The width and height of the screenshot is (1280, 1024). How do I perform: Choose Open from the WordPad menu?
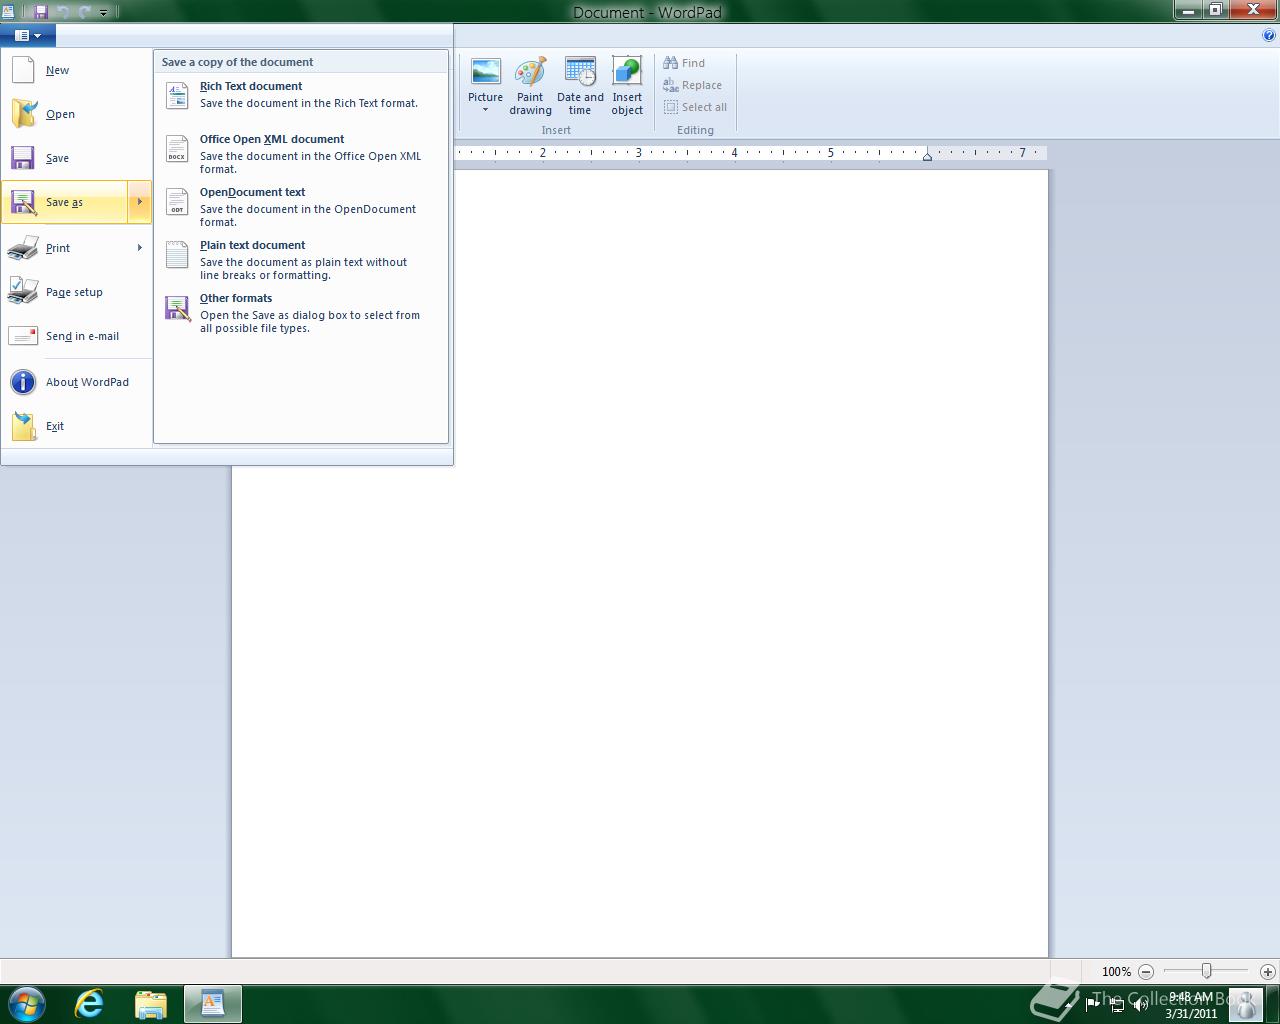76,114
